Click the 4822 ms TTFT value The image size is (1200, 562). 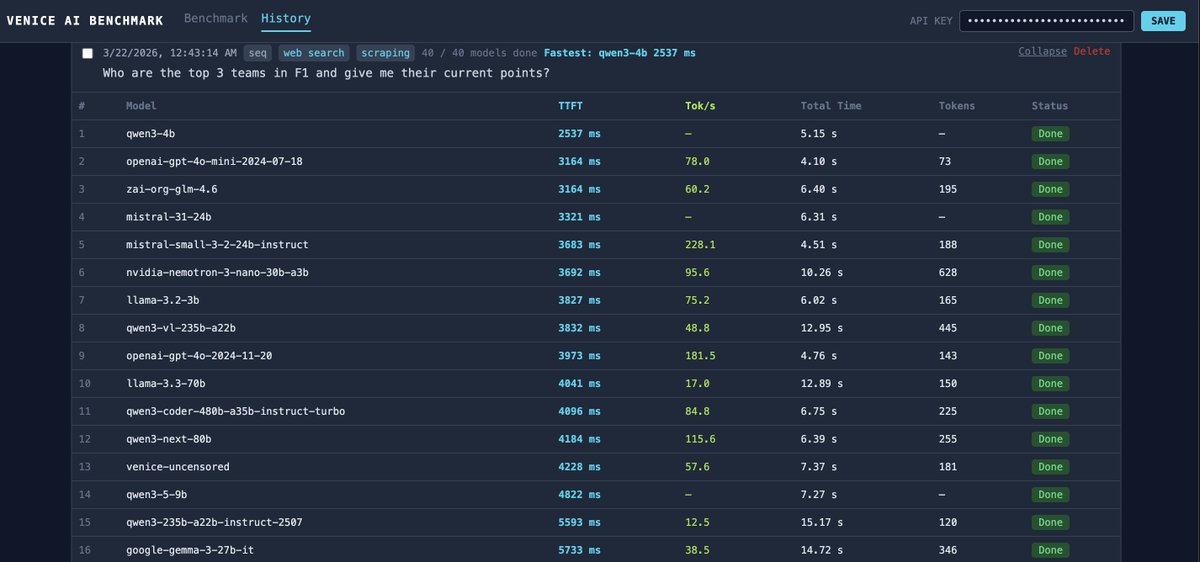tap(580, 494)
